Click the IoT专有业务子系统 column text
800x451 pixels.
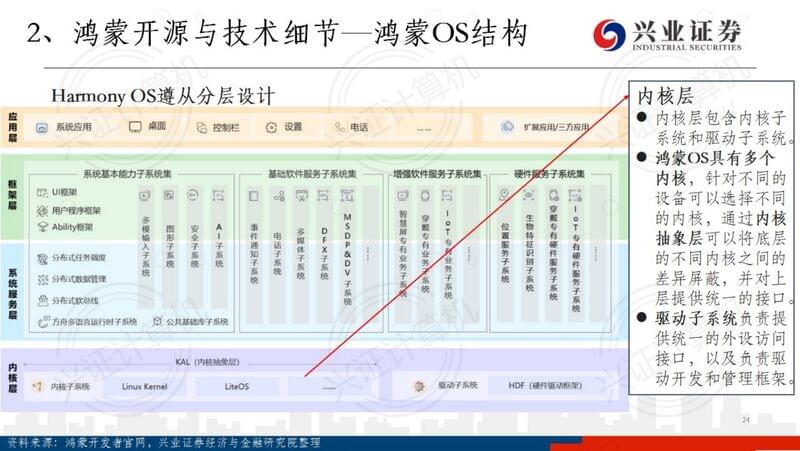tap(448, 254)
